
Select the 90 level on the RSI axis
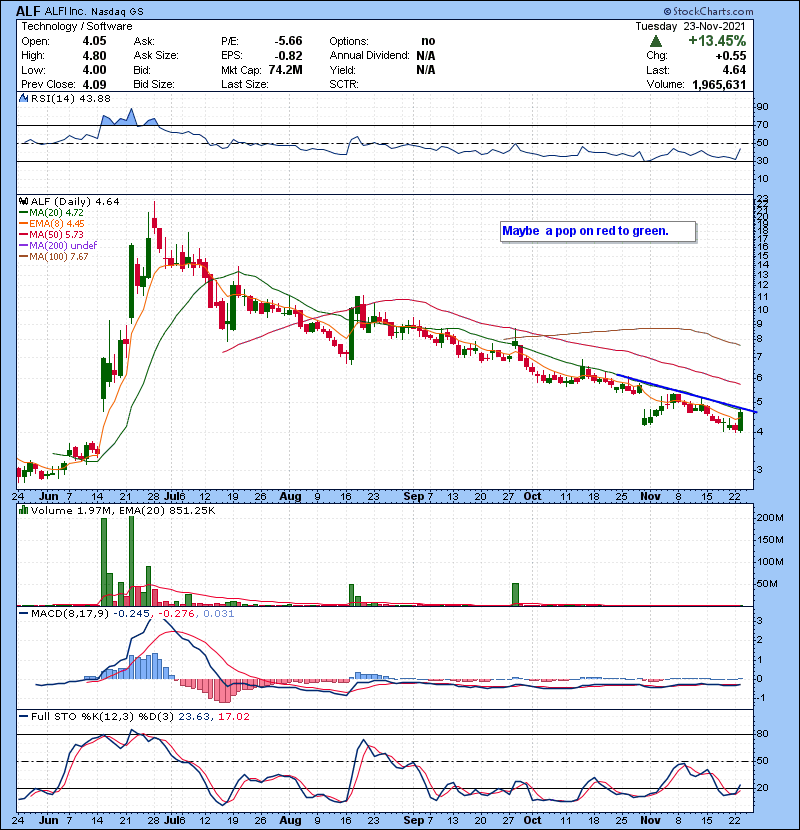762,107
